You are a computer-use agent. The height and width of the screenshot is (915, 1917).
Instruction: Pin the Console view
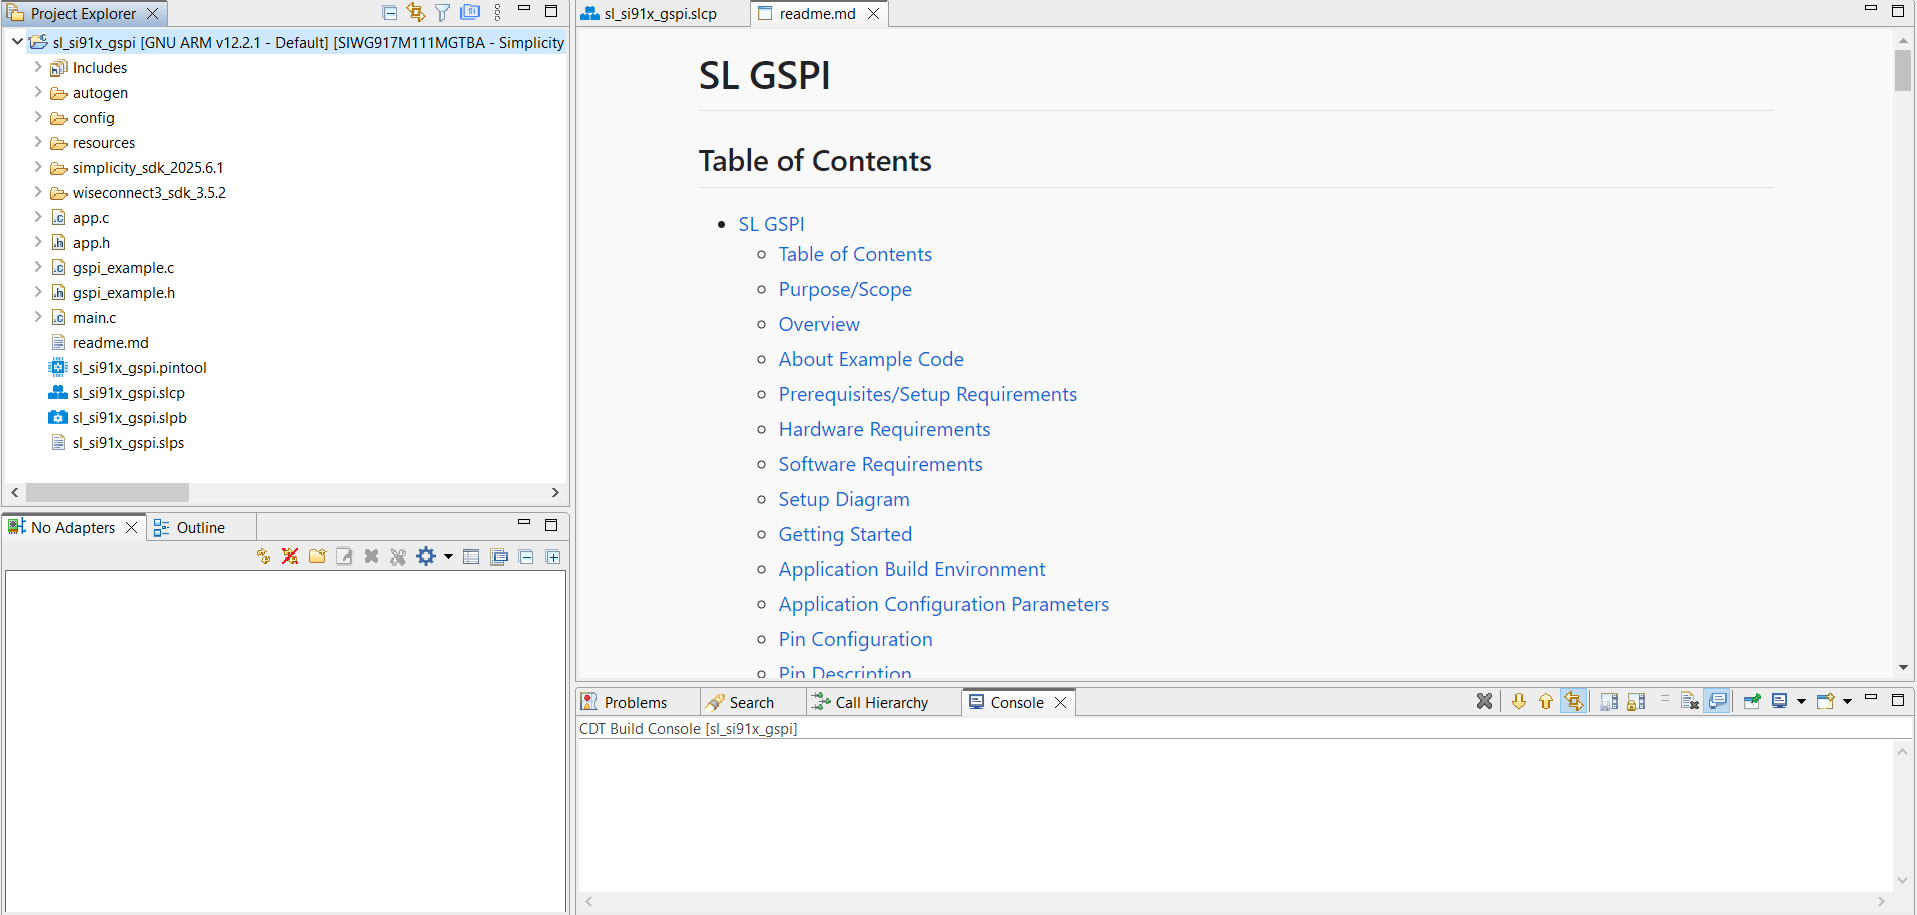(x=1752, y=701)
